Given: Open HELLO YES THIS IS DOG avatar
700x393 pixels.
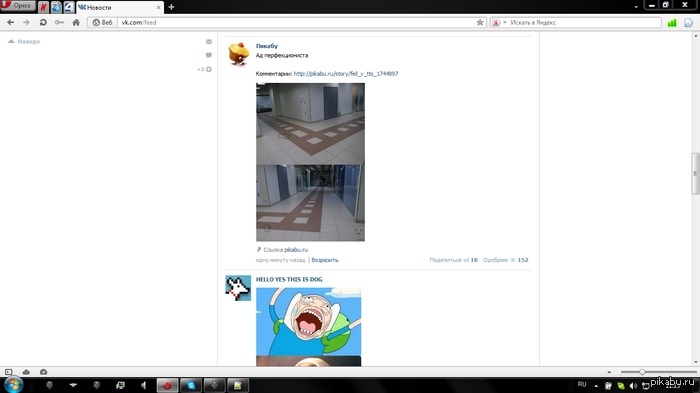Looking at the screenshot, I should tap(238, 288).
